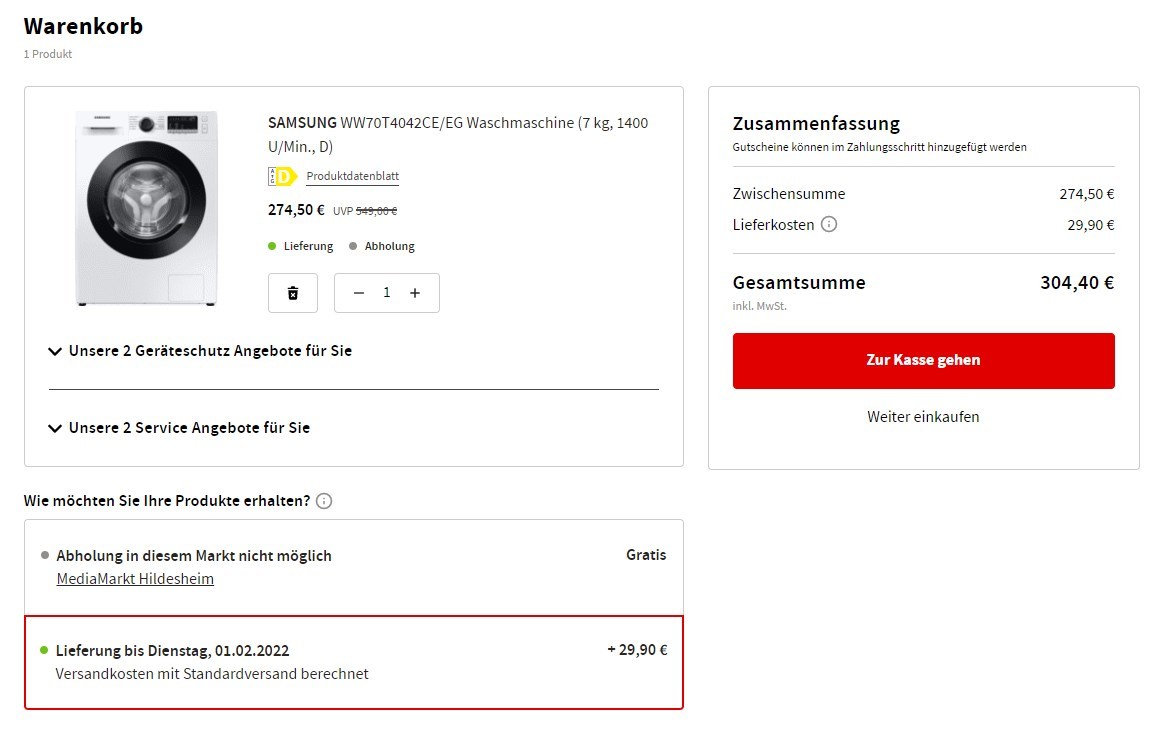Click Weiter einkaufen link

coord(923,417)
